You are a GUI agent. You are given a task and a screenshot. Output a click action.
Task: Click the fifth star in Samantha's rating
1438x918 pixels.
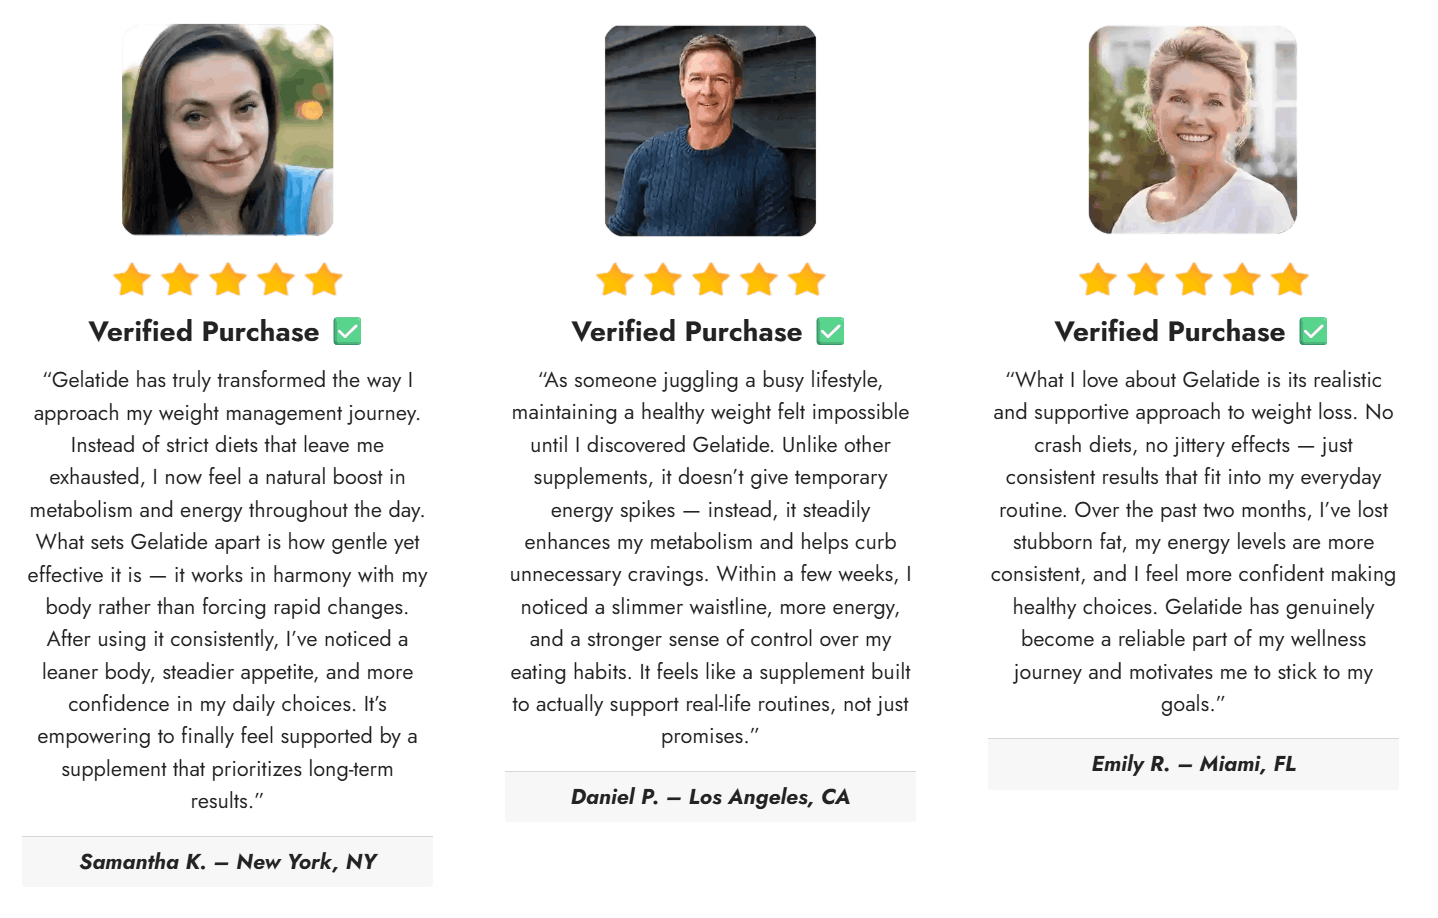coord(324,280)
